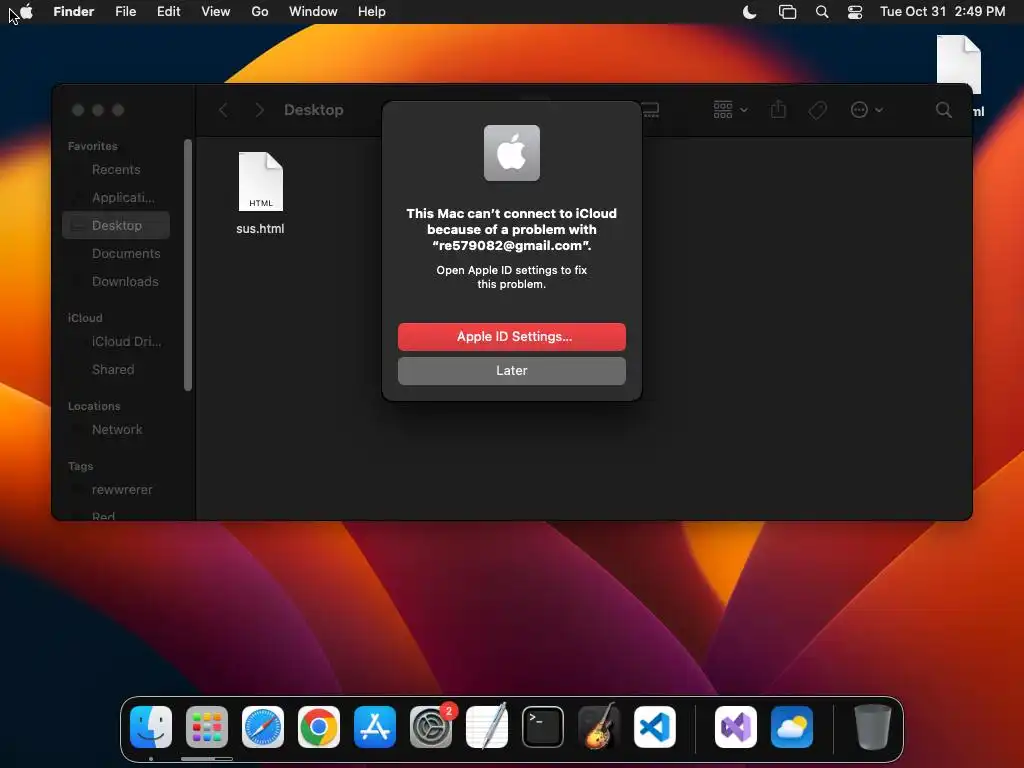The image size is (1024, 768).
Task: Click the Apple ID Settings button
Action: 511,337
